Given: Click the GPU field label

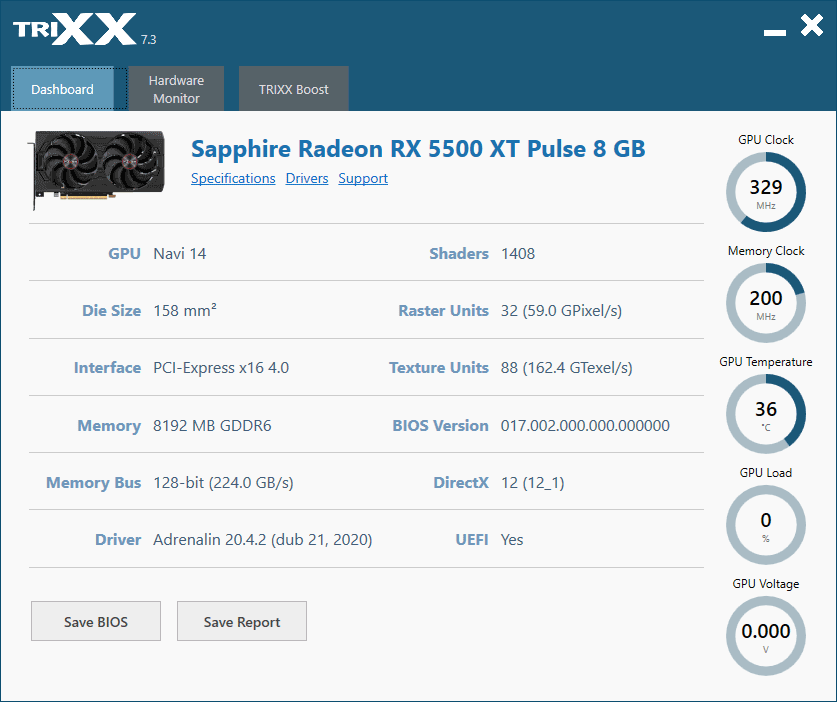Looking at the screenshot, I should coord(124,254).
